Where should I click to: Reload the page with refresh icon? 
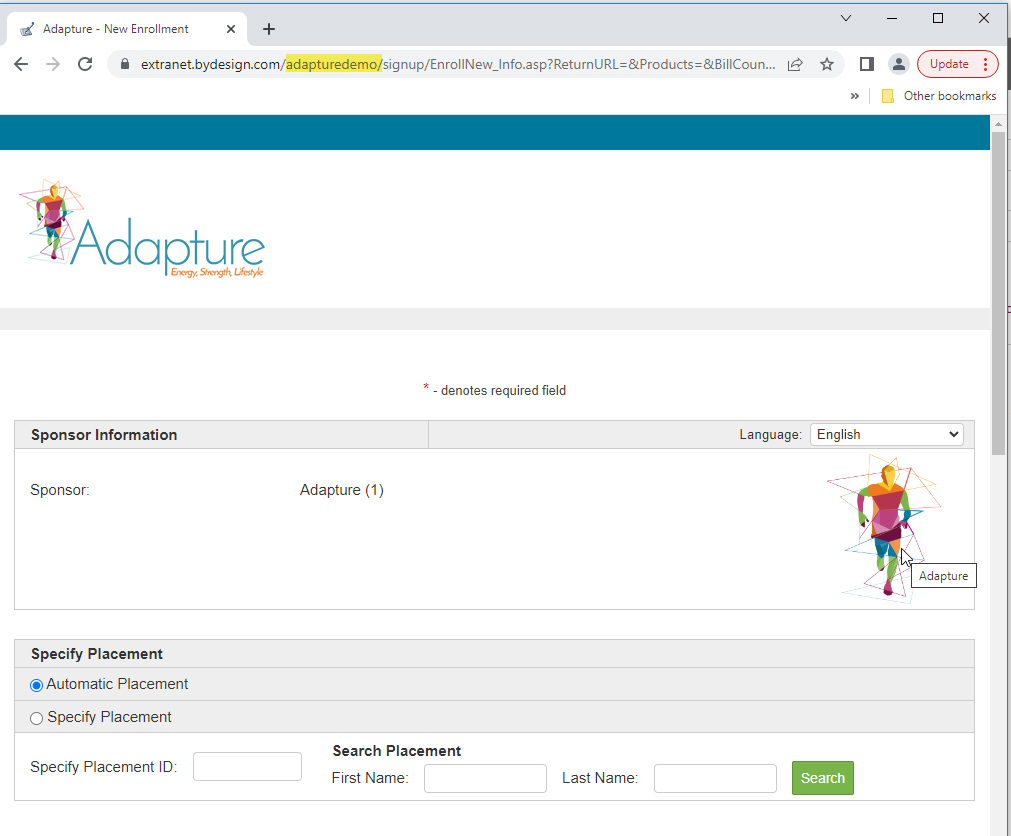84,64
